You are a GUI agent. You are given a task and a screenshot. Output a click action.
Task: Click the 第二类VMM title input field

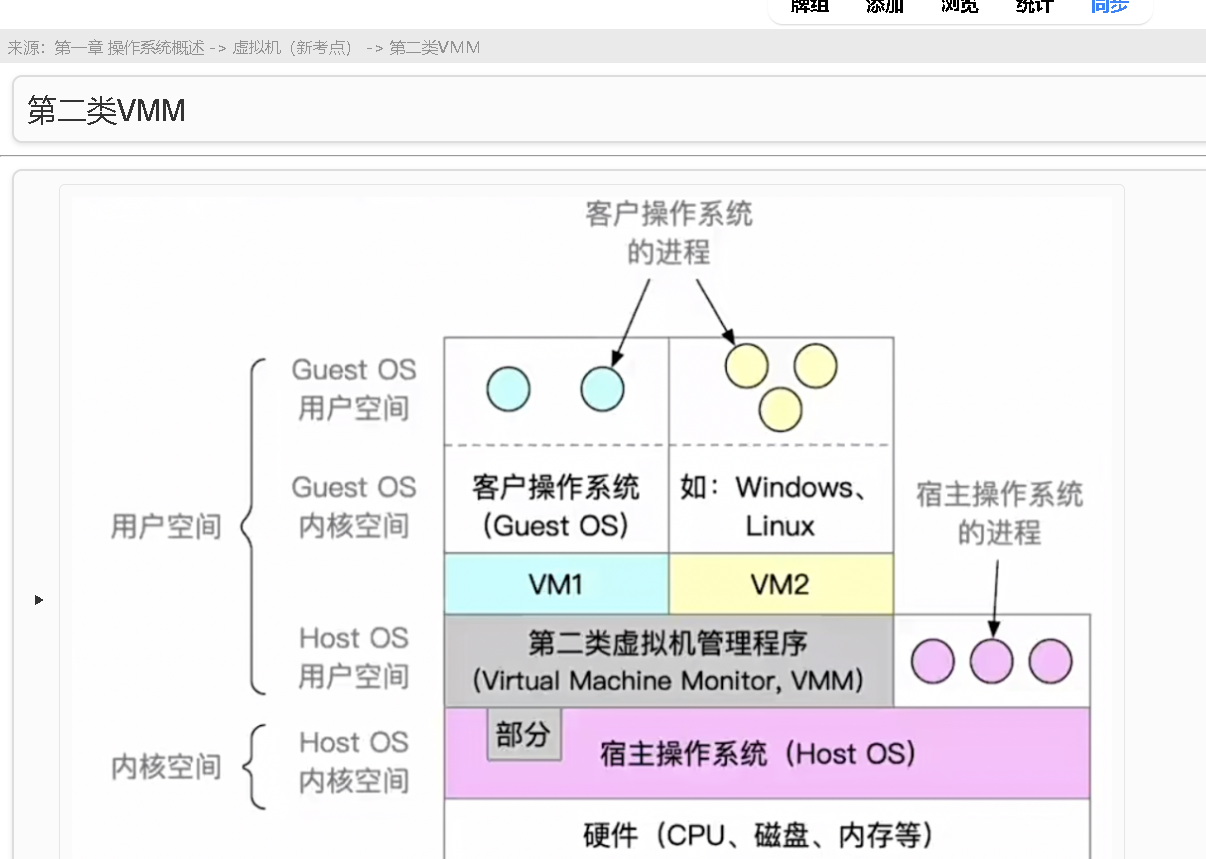[x=609, y=110]
